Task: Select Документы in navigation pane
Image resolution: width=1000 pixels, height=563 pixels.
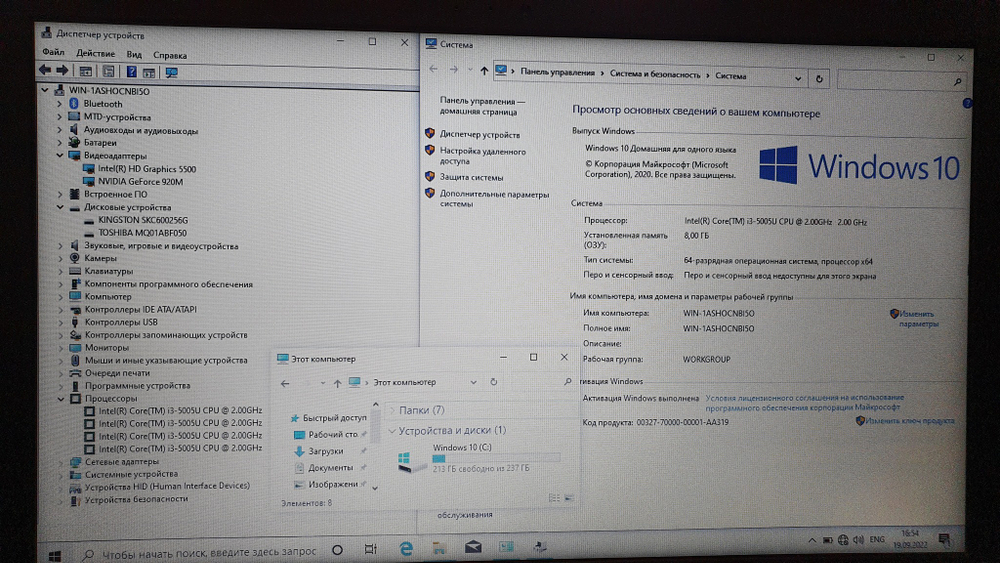Action: [324, 467]
